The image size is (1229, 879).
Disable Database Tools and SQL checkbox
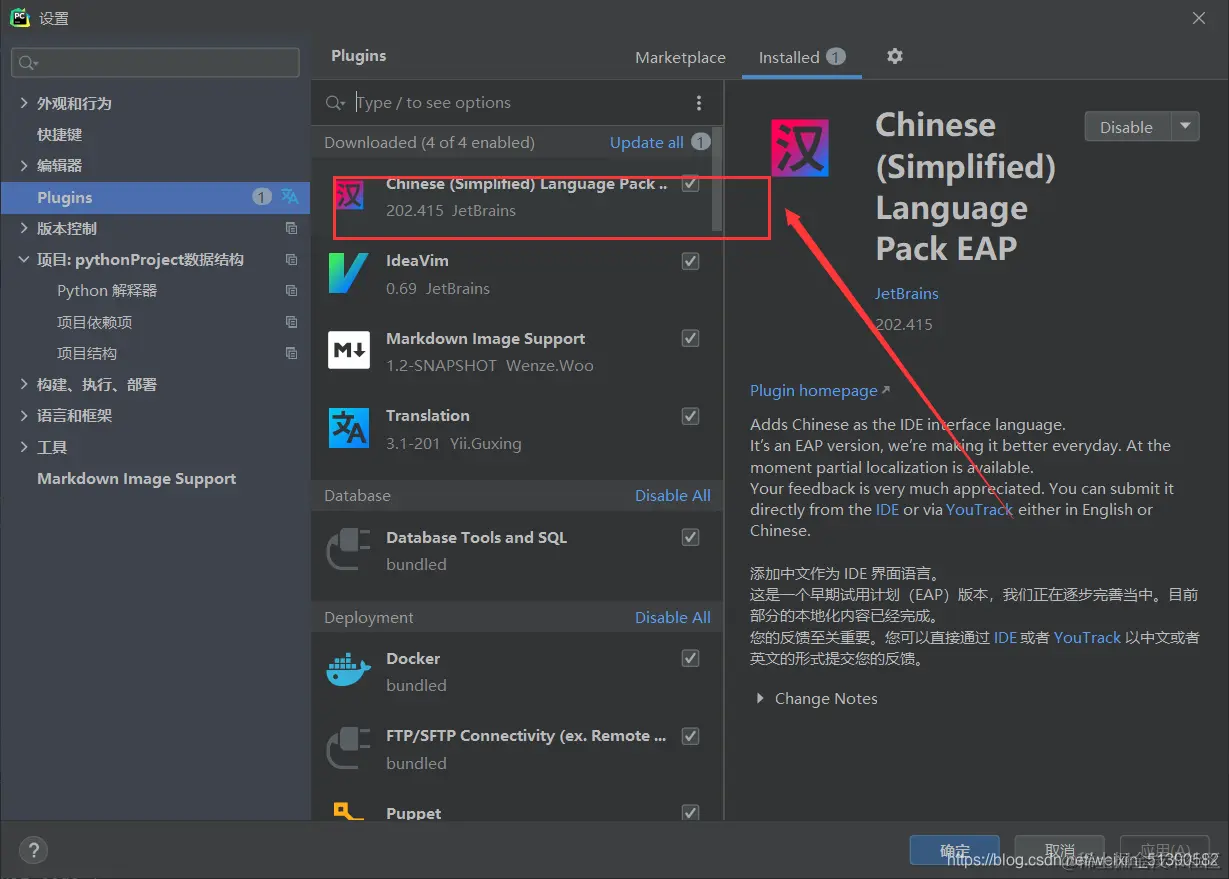pos(690,537)
